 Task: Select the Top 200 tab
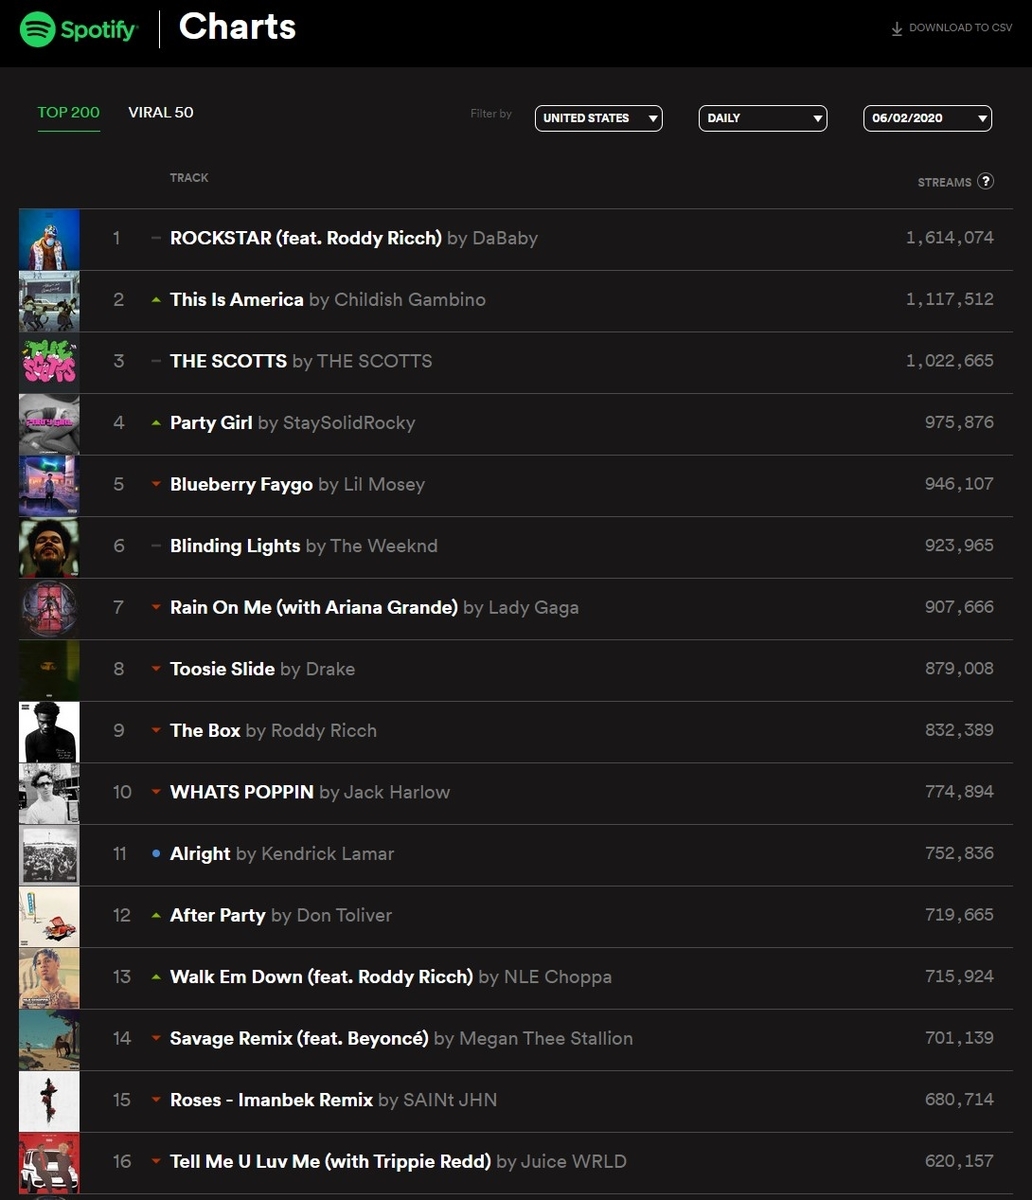[69, 112]
